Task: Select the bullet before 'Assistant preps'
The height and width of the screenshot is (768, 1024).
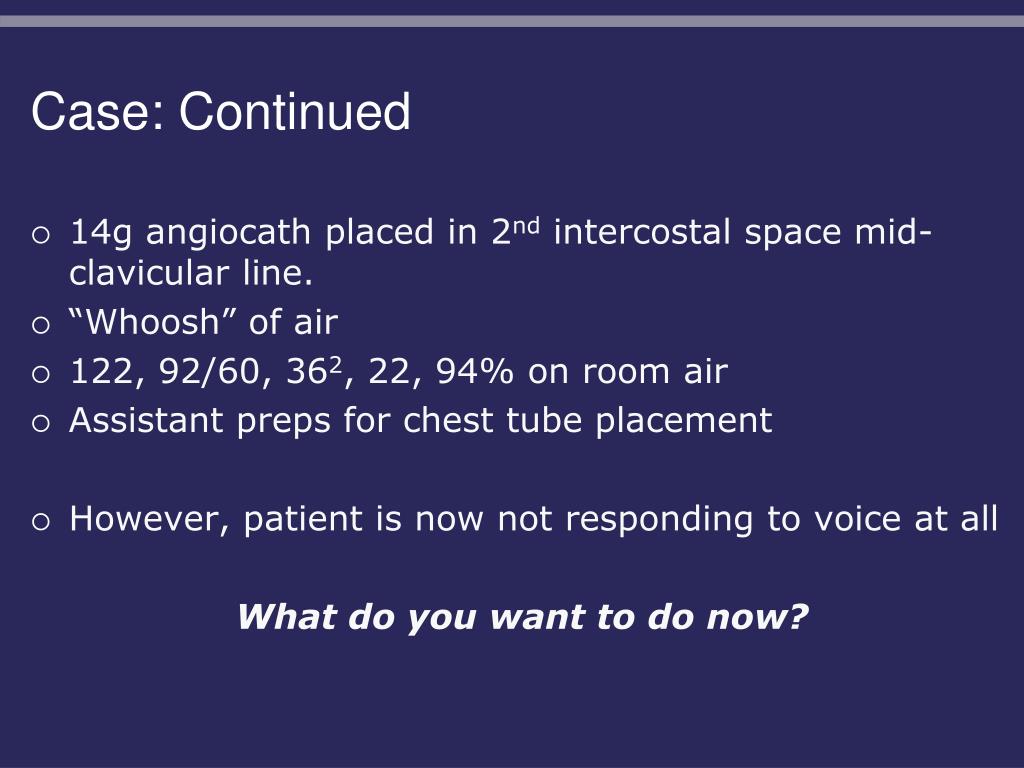Action: [x=40, y=423]
